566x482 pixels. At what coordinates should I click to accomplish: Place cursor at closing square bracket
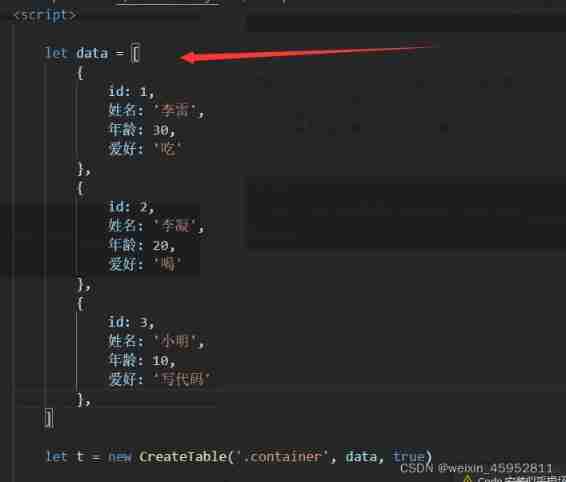point(49,418)
